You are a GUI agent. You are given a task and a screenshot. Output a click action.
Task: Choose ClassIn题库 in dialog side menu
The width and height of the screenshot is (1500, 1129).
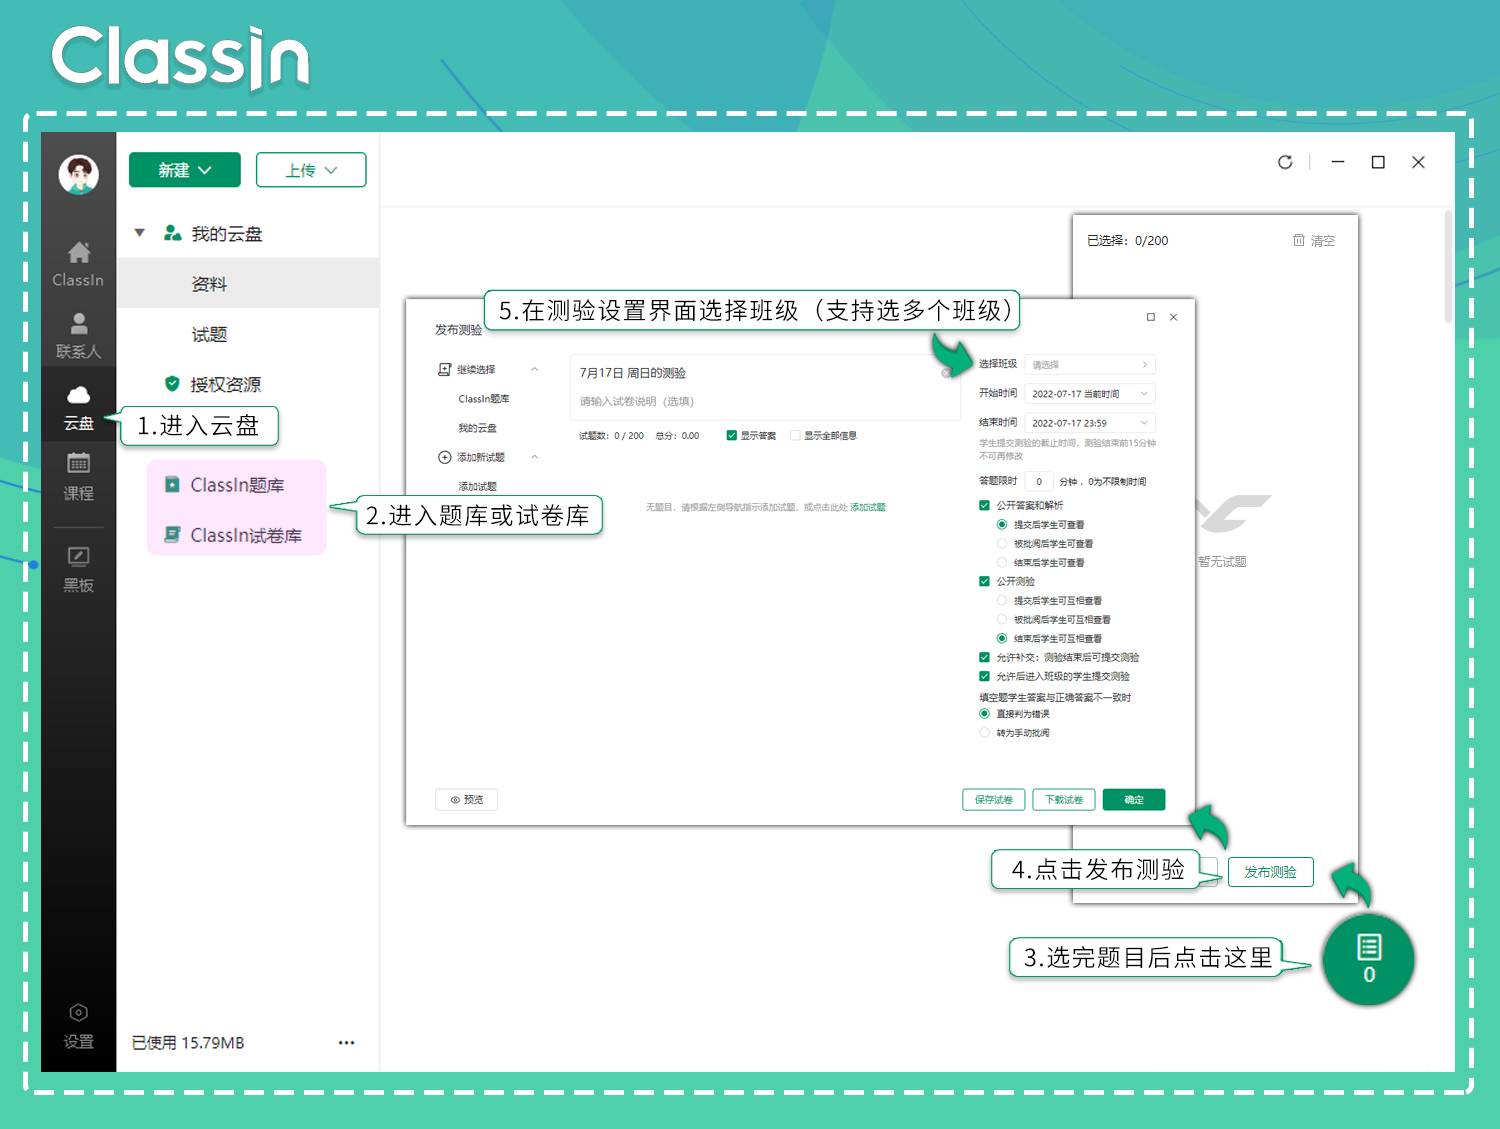pyautogui.click(x=484, y=398)
